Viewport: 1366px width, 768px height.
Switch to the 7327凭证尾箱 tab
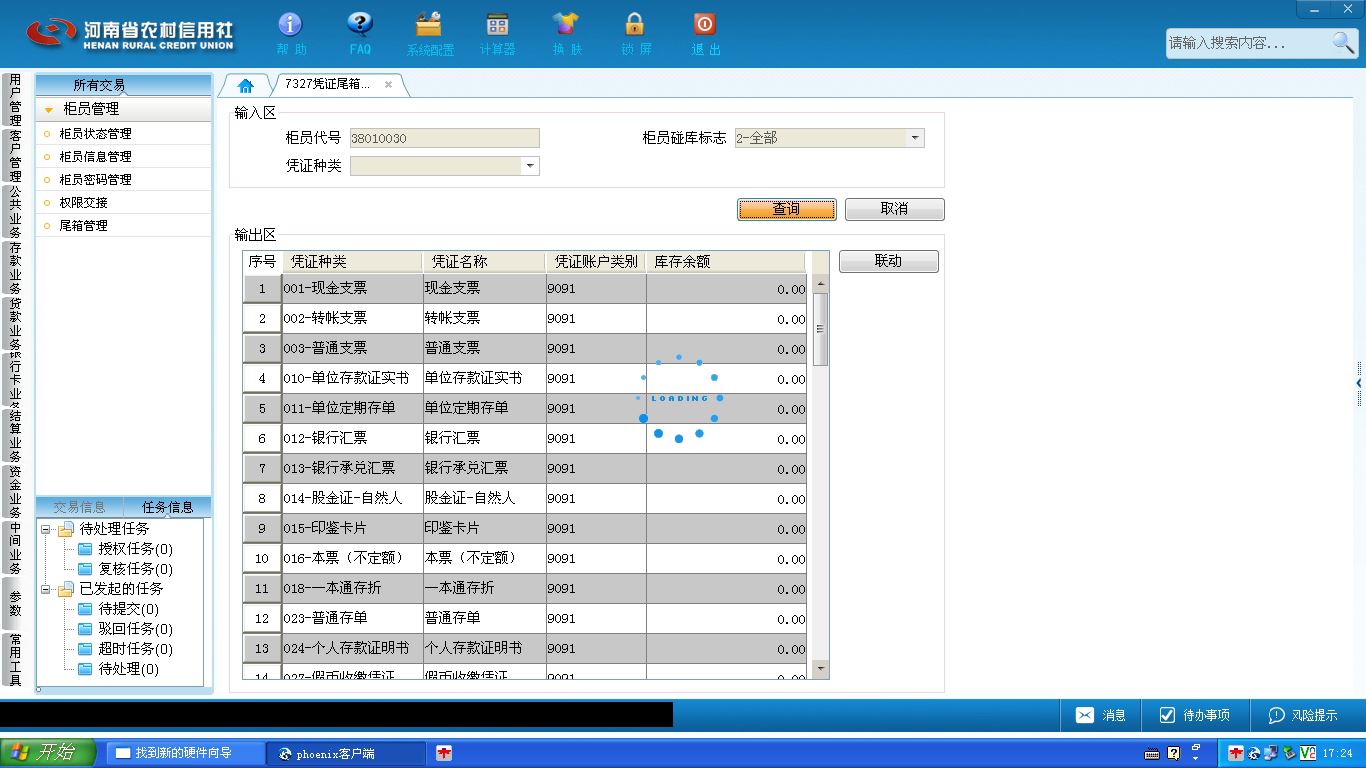(328, 85)
